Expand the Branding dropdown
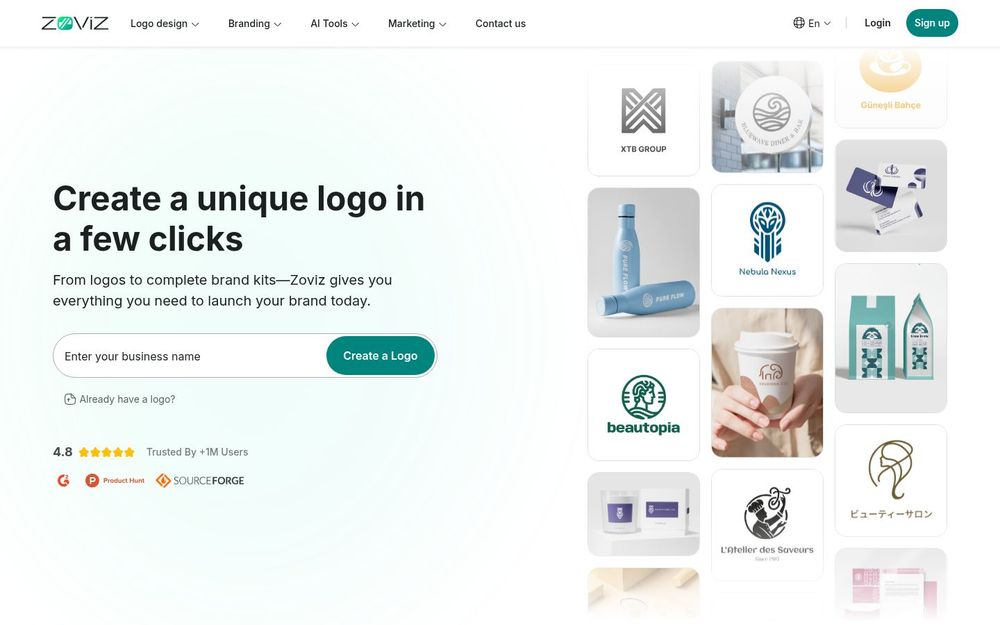1000x625 pixels. [254, 24]
